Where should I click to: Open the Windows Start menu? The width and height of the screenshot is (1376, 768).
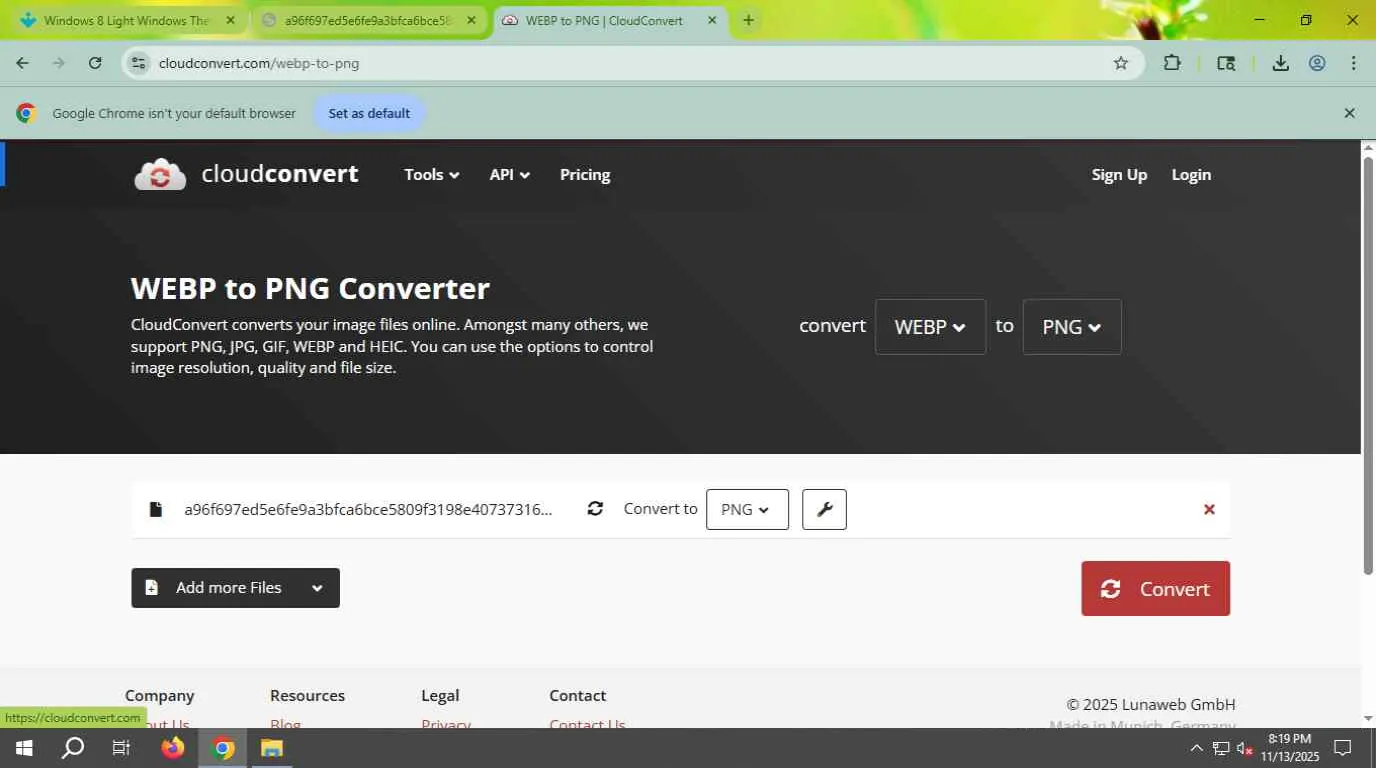tap(23, 748)
